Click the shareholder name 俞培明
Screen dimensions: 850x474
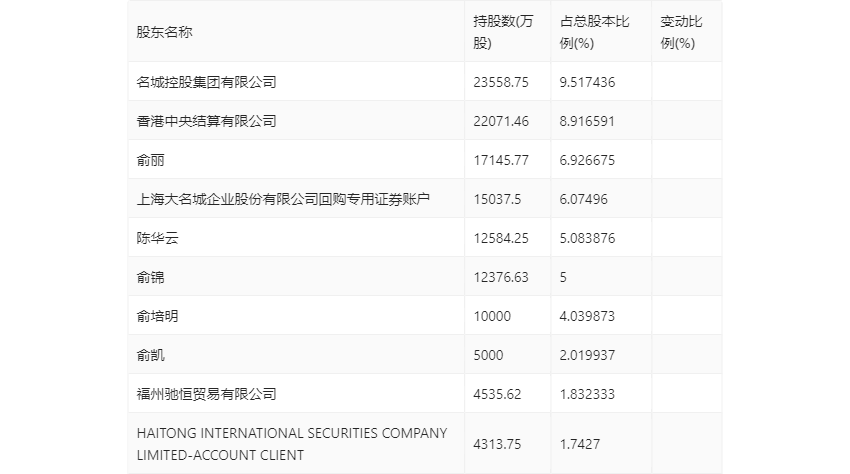pos(157,316)
